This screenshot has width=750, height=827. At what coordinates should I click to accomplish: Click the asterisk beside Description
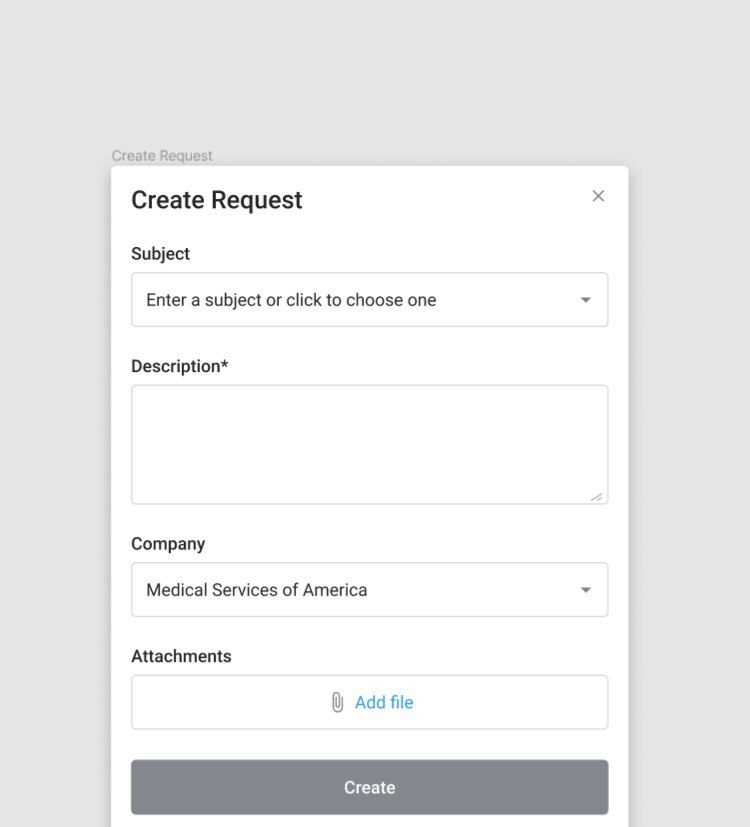225,363
